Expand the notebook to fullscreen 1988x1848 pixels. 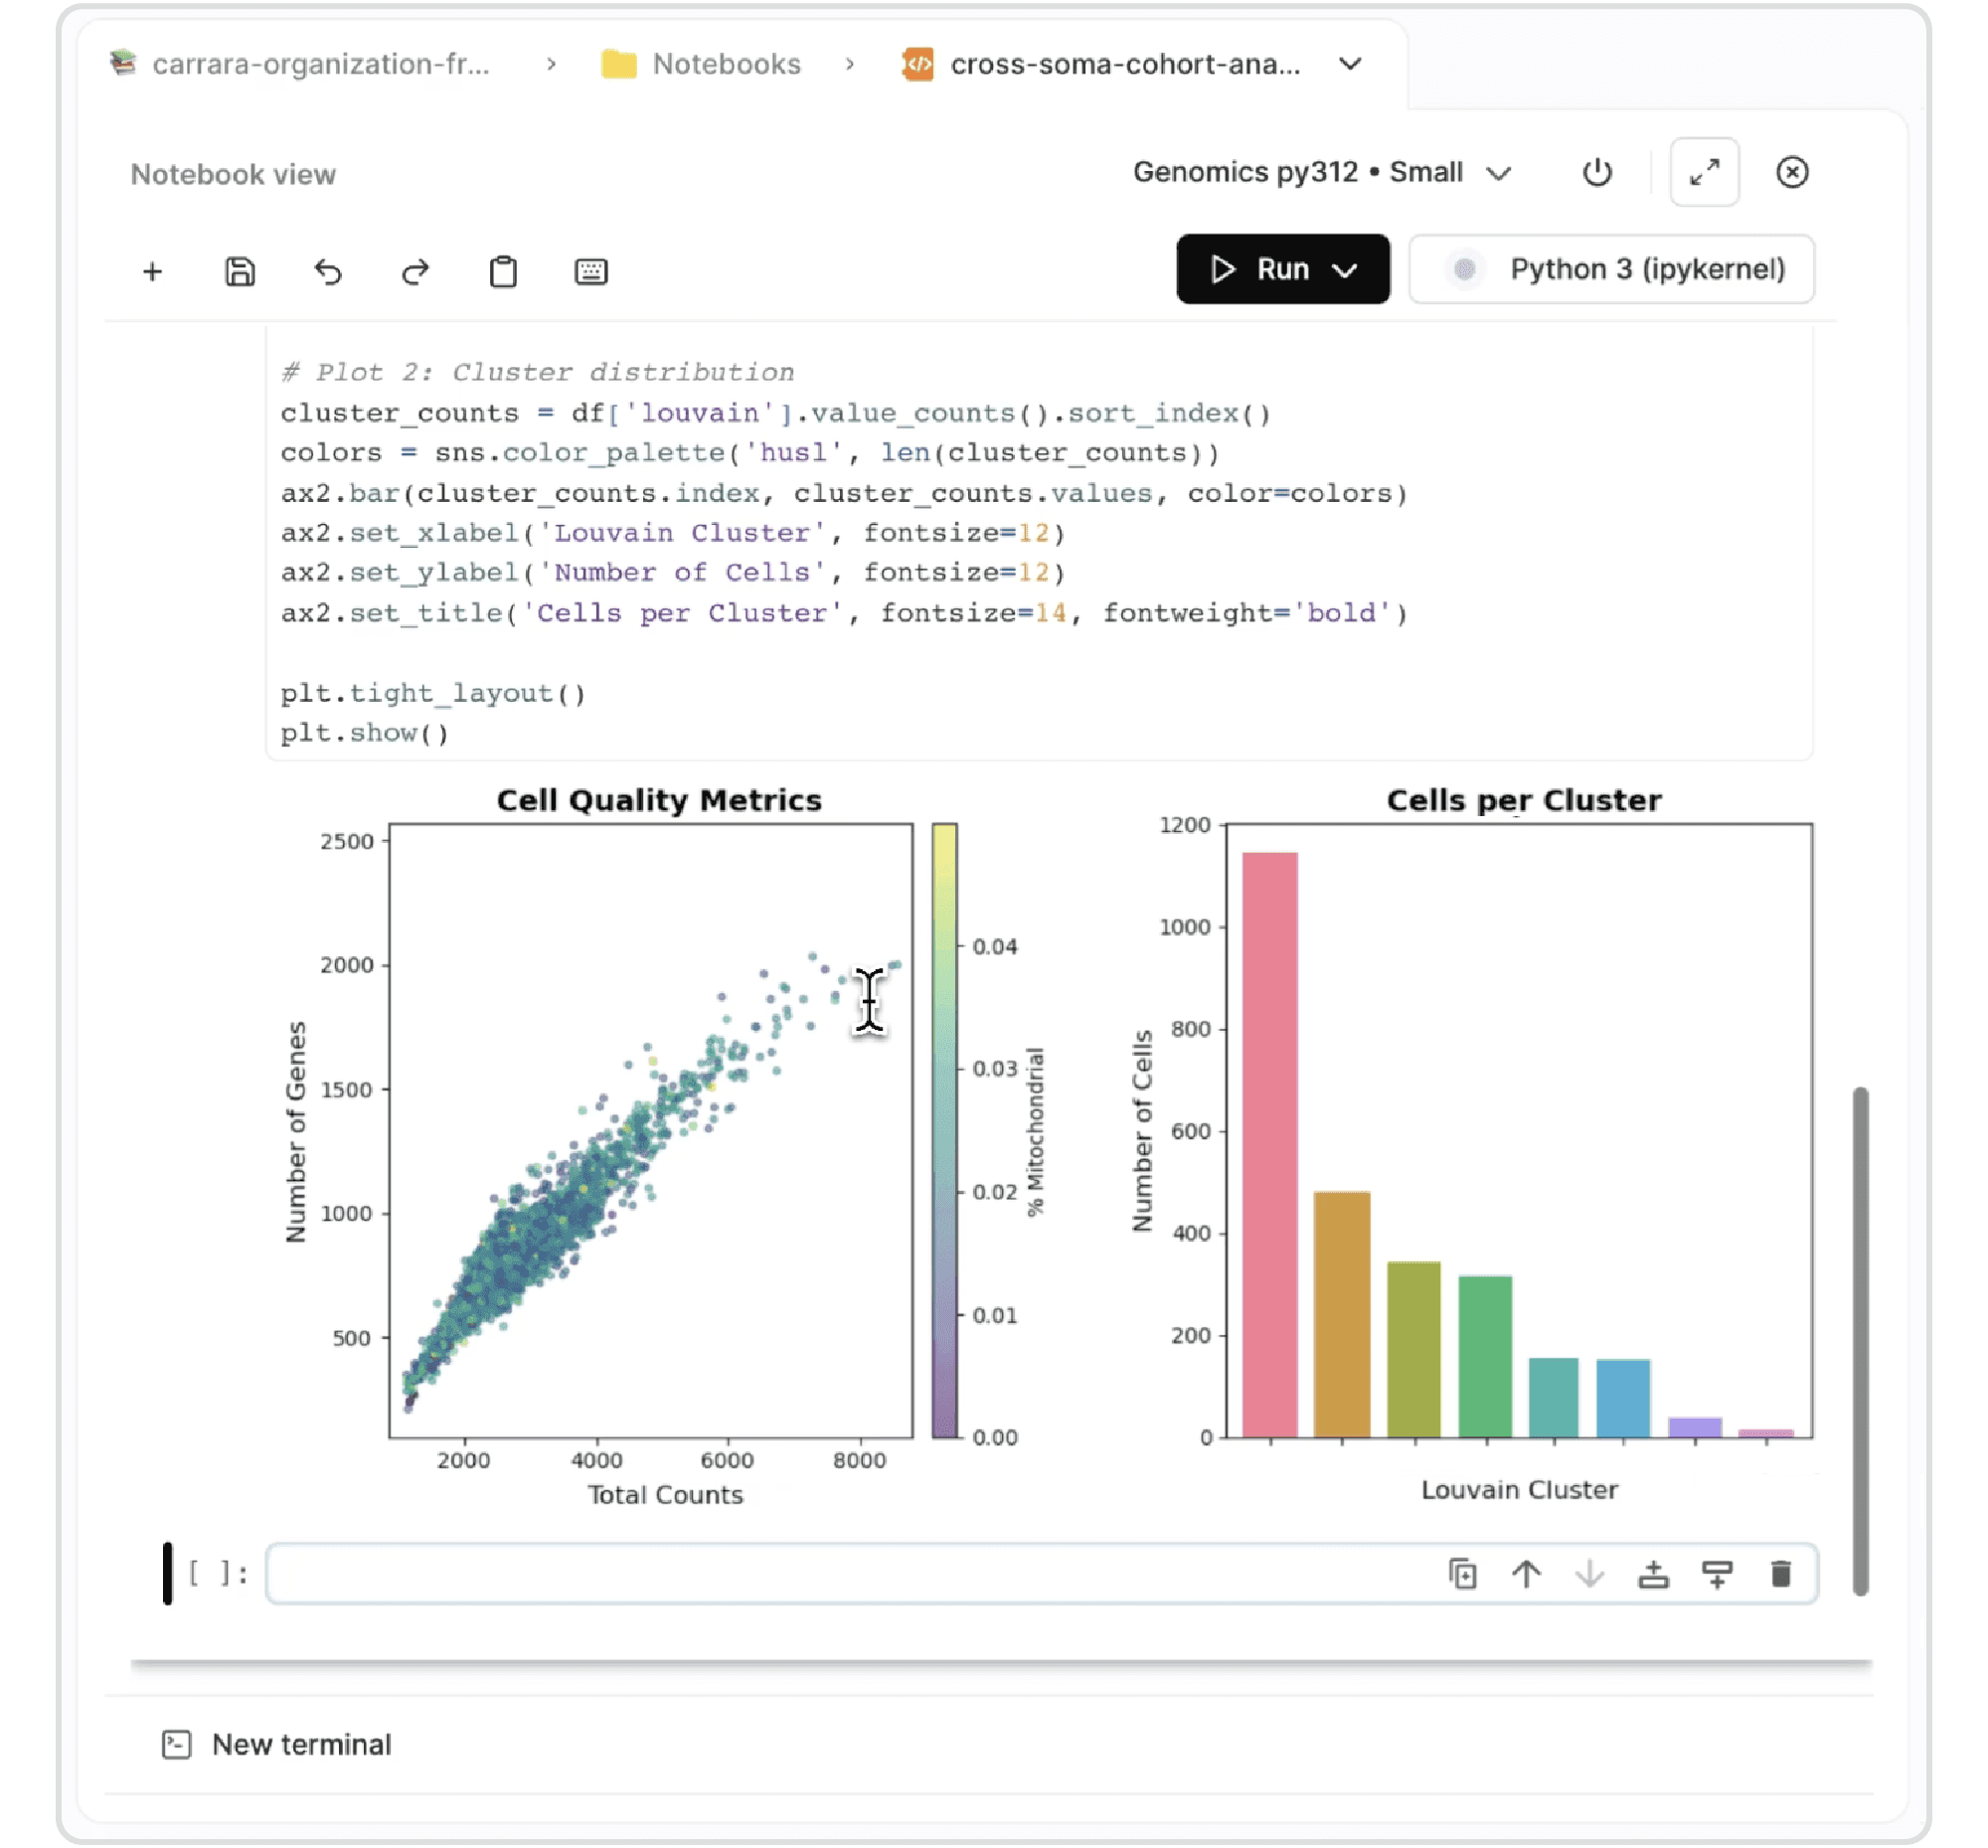[x=1704, y=172]
